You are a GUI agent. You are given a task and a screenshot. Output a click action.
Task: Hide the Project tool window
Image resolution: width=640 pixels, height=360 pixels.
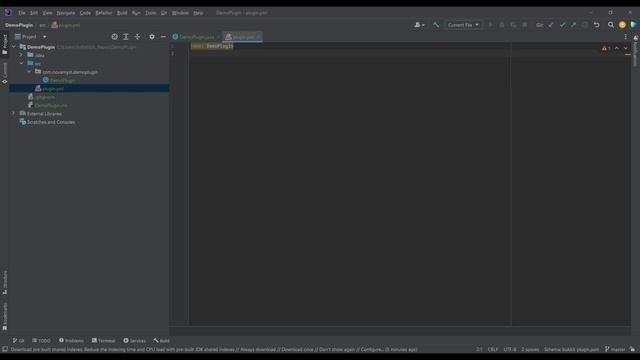point(163,37)
